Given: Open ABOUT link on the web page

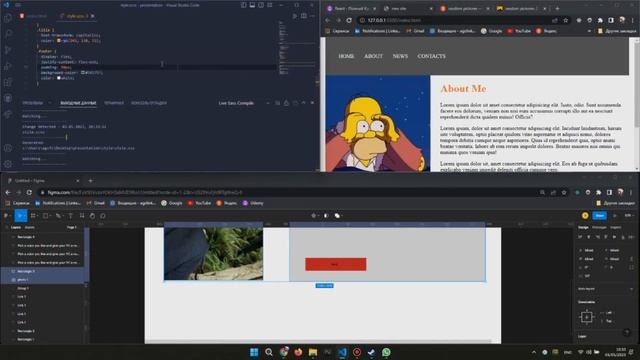Looking at the screenshot, I should (x=373, y=56).
